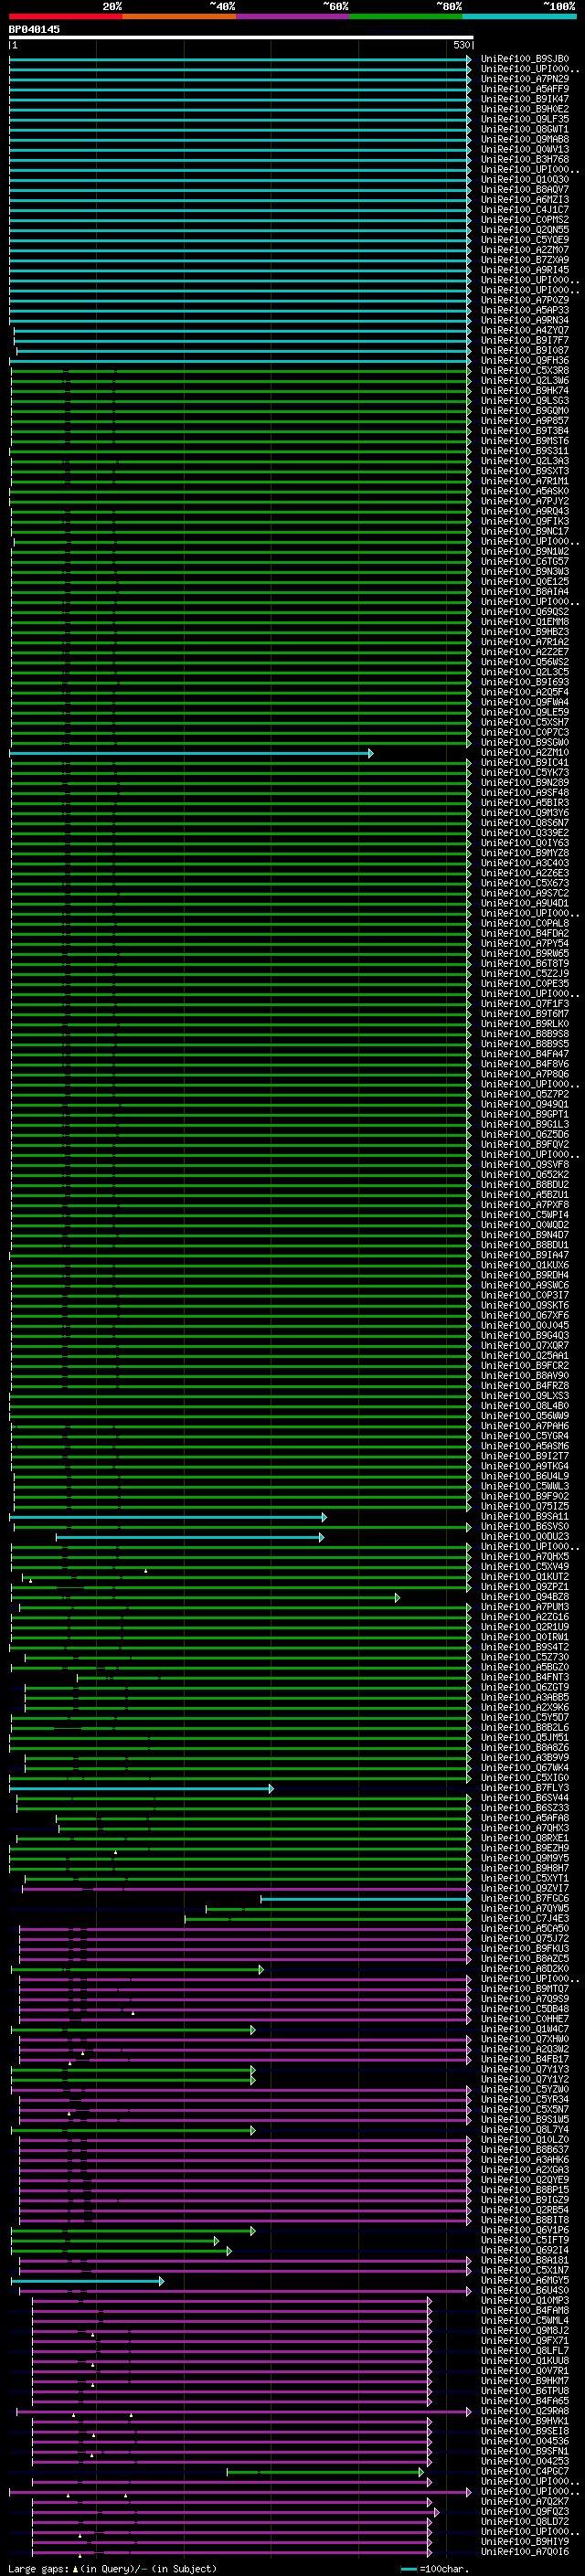Select hit label UniRef100_A5AP33
585x2576 pixels.
(x=525, y=310)
